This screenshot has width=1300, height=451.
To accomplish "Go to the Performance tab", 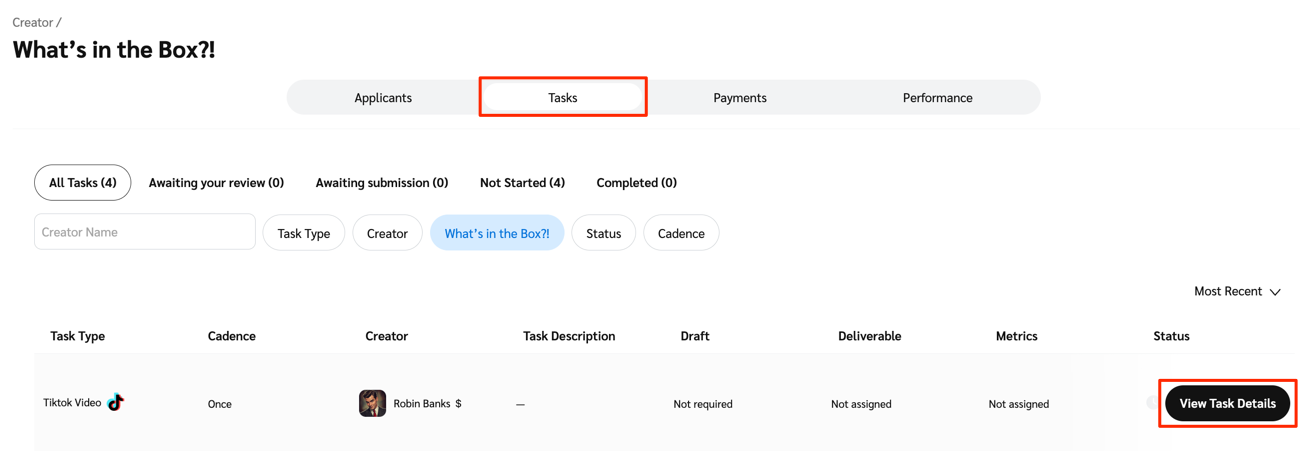I will (937, 98).
